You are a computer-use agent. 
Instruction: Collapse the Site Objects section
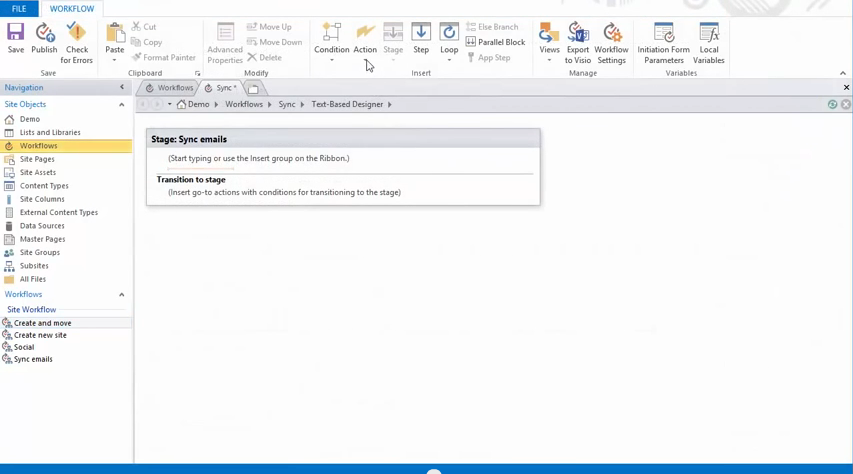pyautogui.click(x=122, y=104)
